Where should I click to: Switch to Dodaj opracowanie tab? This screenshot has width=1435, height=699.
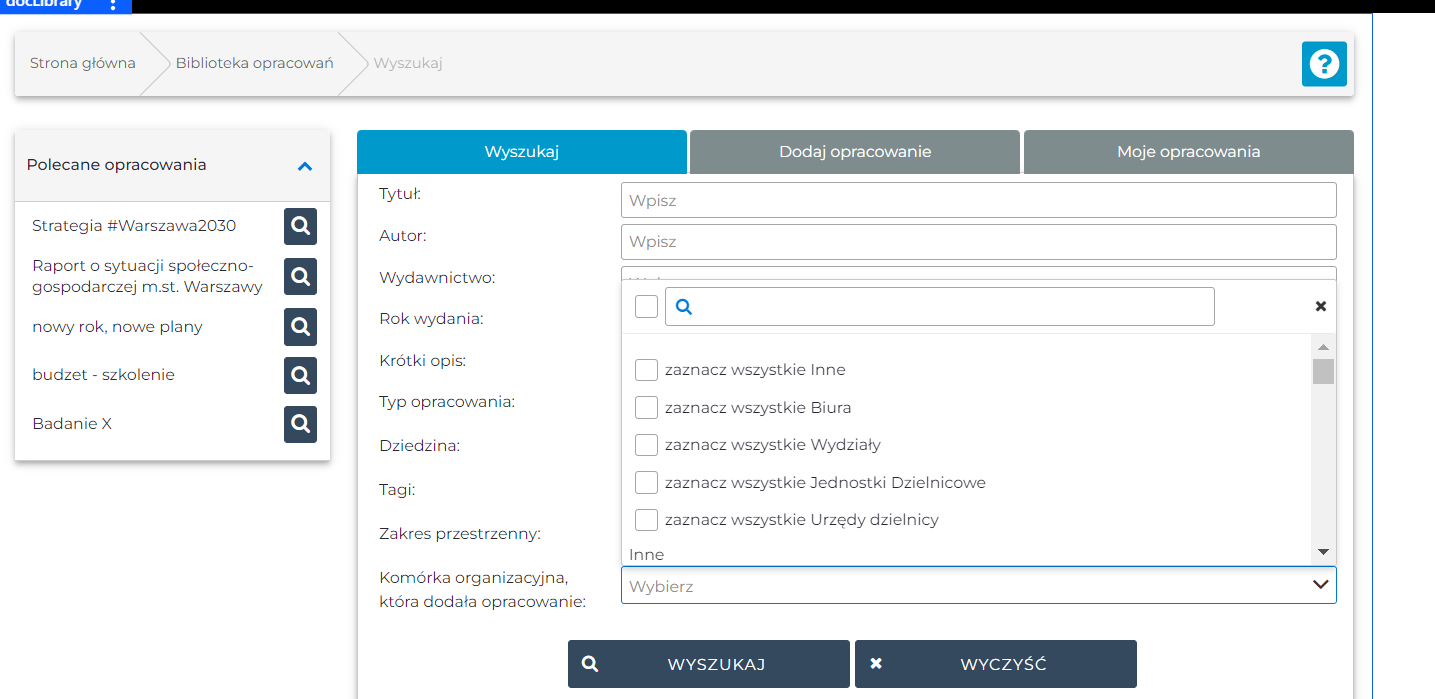[855, 152]
